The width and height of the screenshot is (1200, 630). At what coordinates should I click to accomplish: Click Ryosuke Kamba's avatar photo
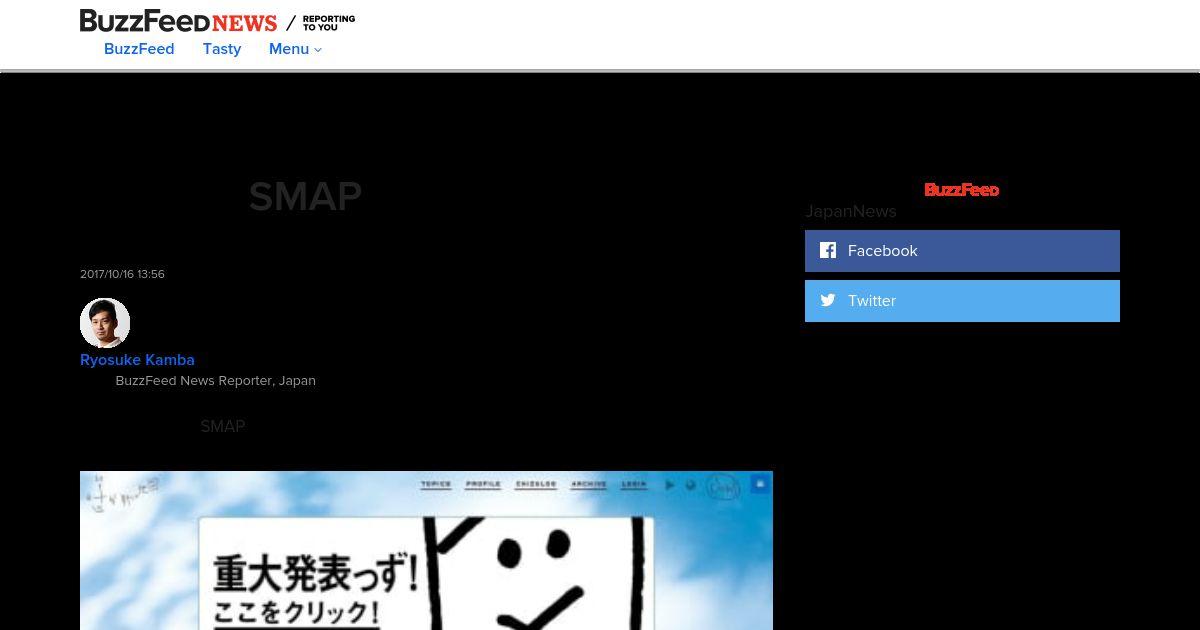(105, 323)
